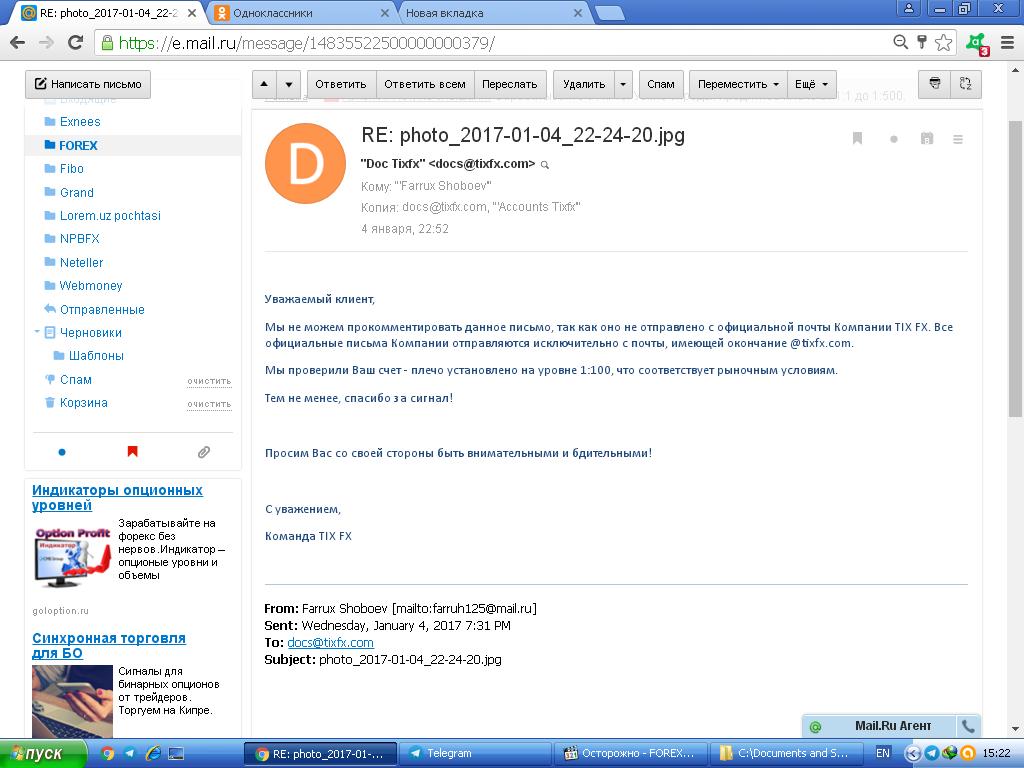The width and height of the screenshot is (1024, 768).
Task: Filter folder by flagged using the red flag
Action: (133, 451)
